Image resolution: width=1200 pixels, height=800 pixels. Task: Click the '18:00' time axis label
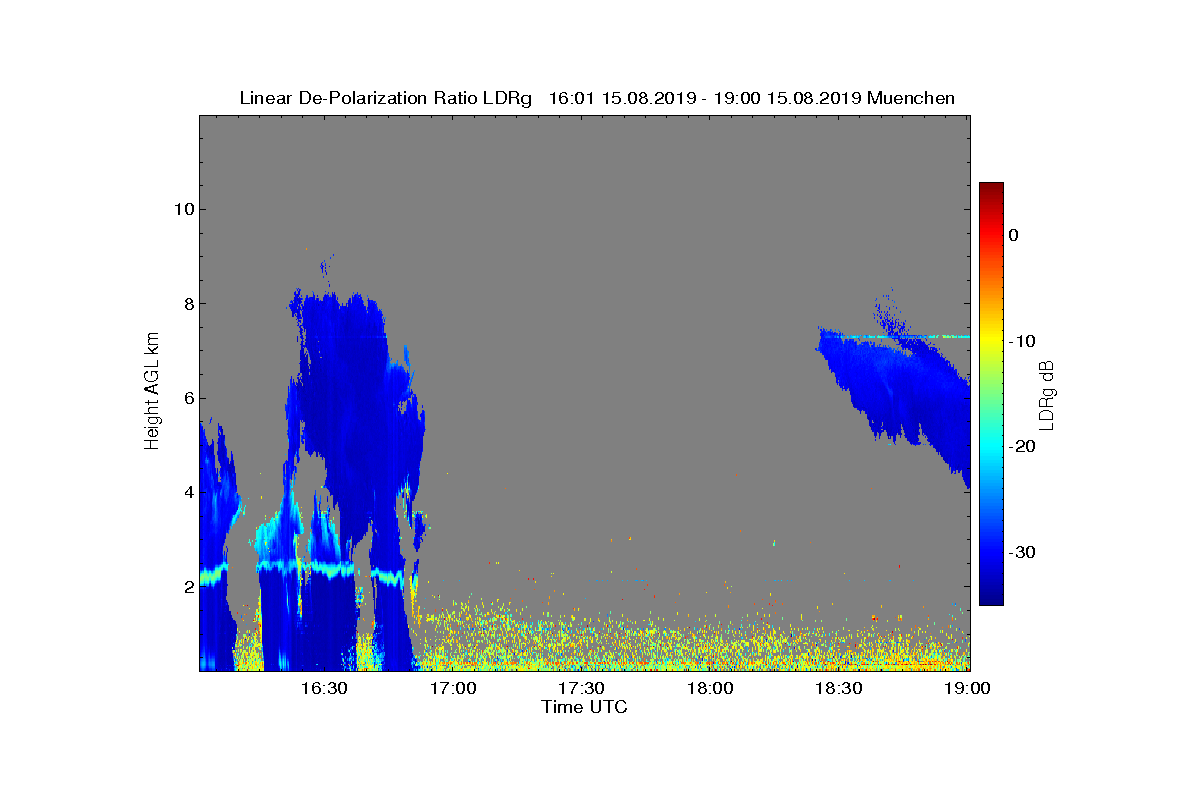[711, 688]
